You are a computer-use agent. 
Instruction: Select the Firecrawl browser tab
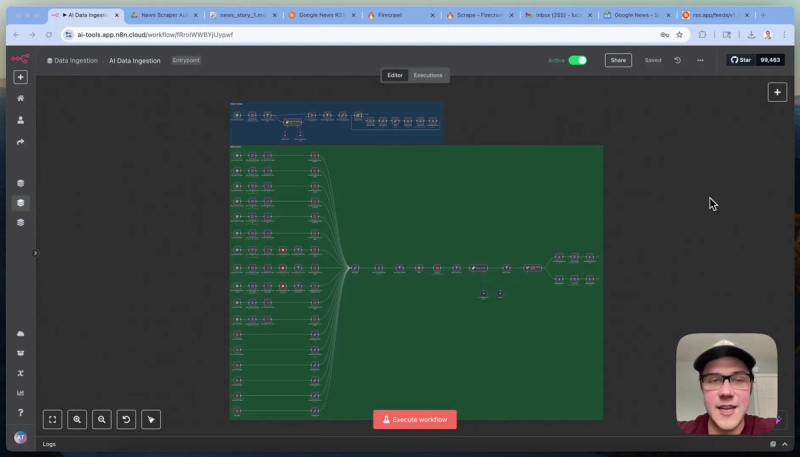[401, 15]
